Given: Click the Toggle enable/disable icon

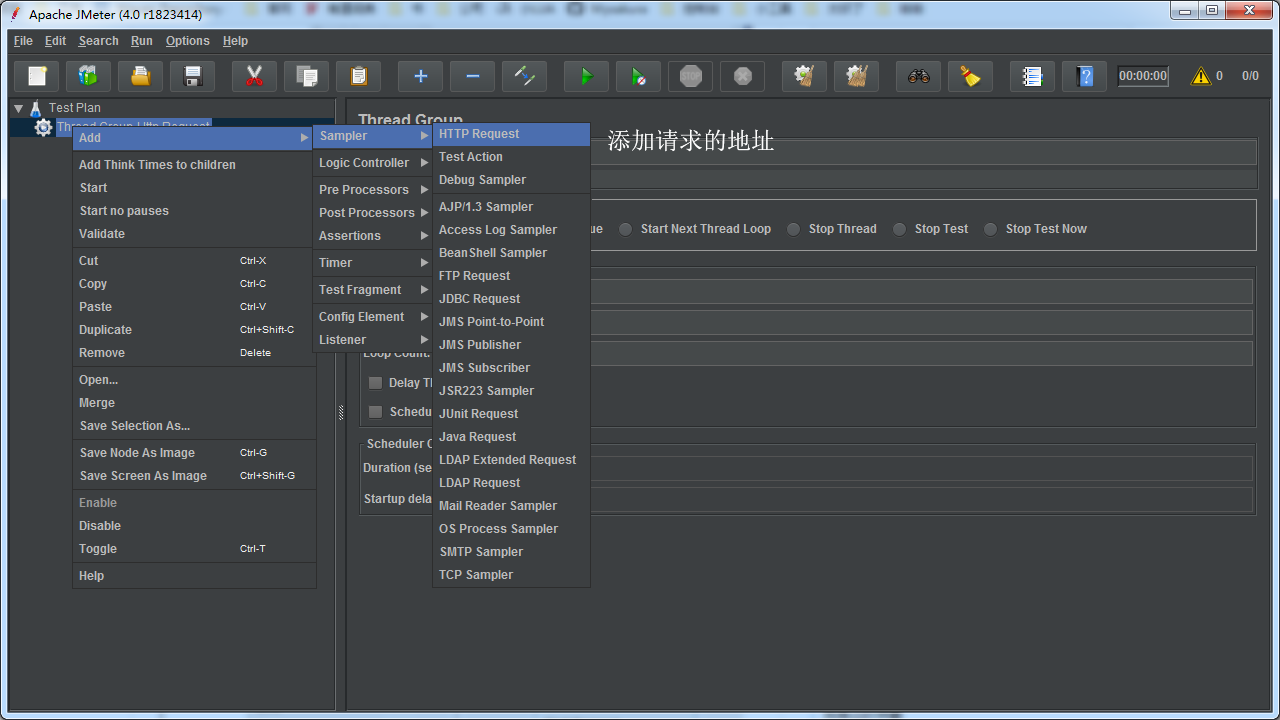Looking at the screenshot, I should tap(525, 76).
